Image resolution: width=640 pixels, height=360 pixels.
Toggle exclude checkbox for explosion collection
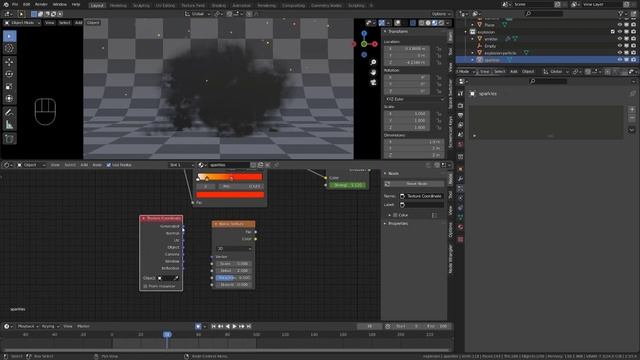click(613, 32)
